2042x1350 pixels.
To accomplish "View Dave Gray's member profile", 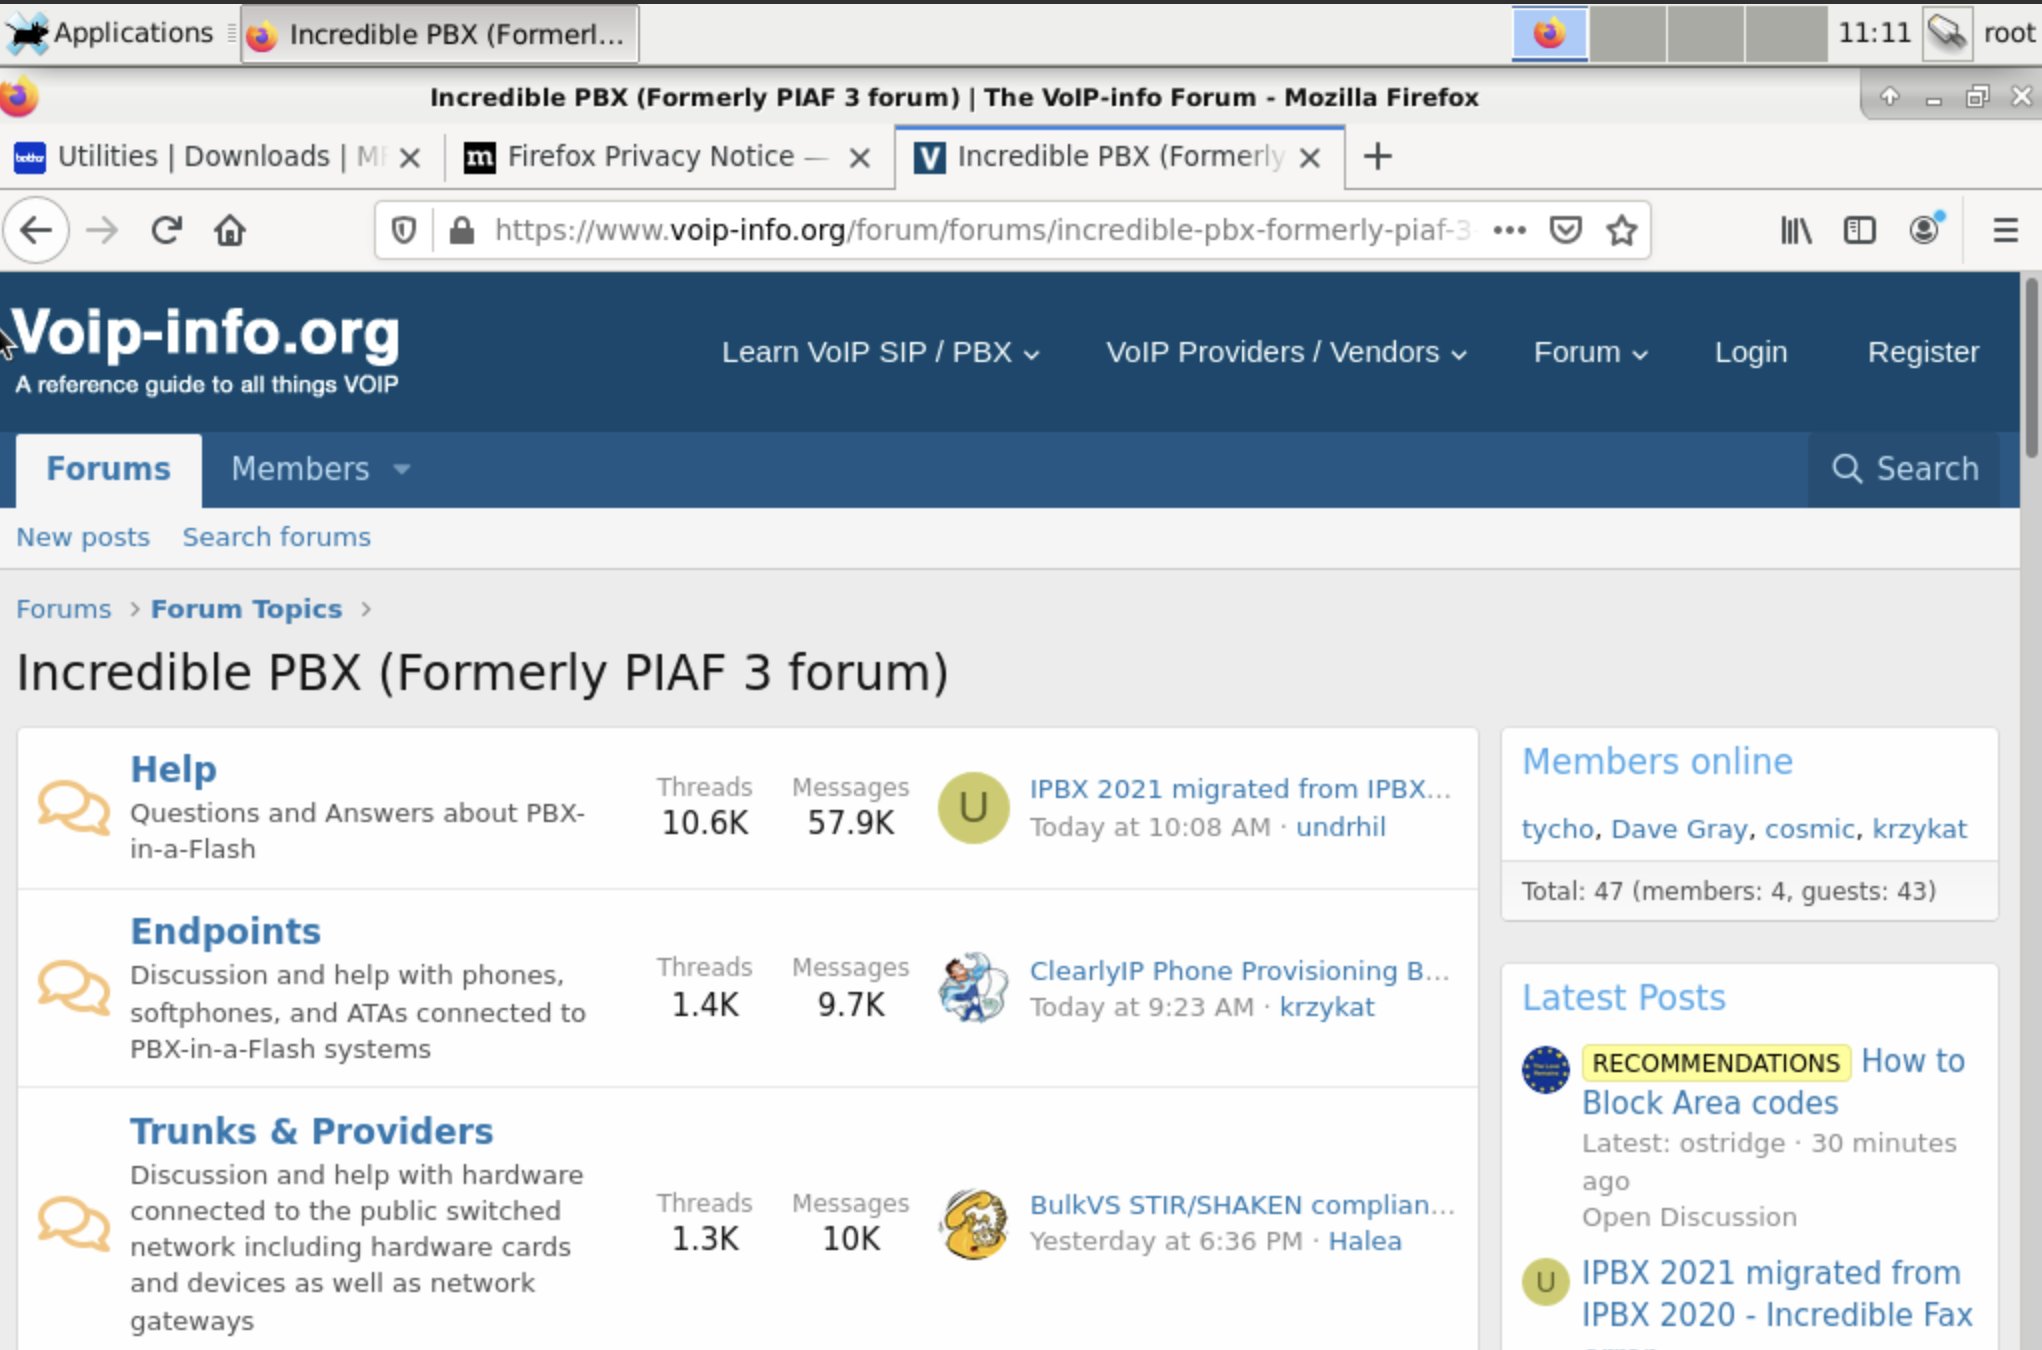I will point(1679,829).
